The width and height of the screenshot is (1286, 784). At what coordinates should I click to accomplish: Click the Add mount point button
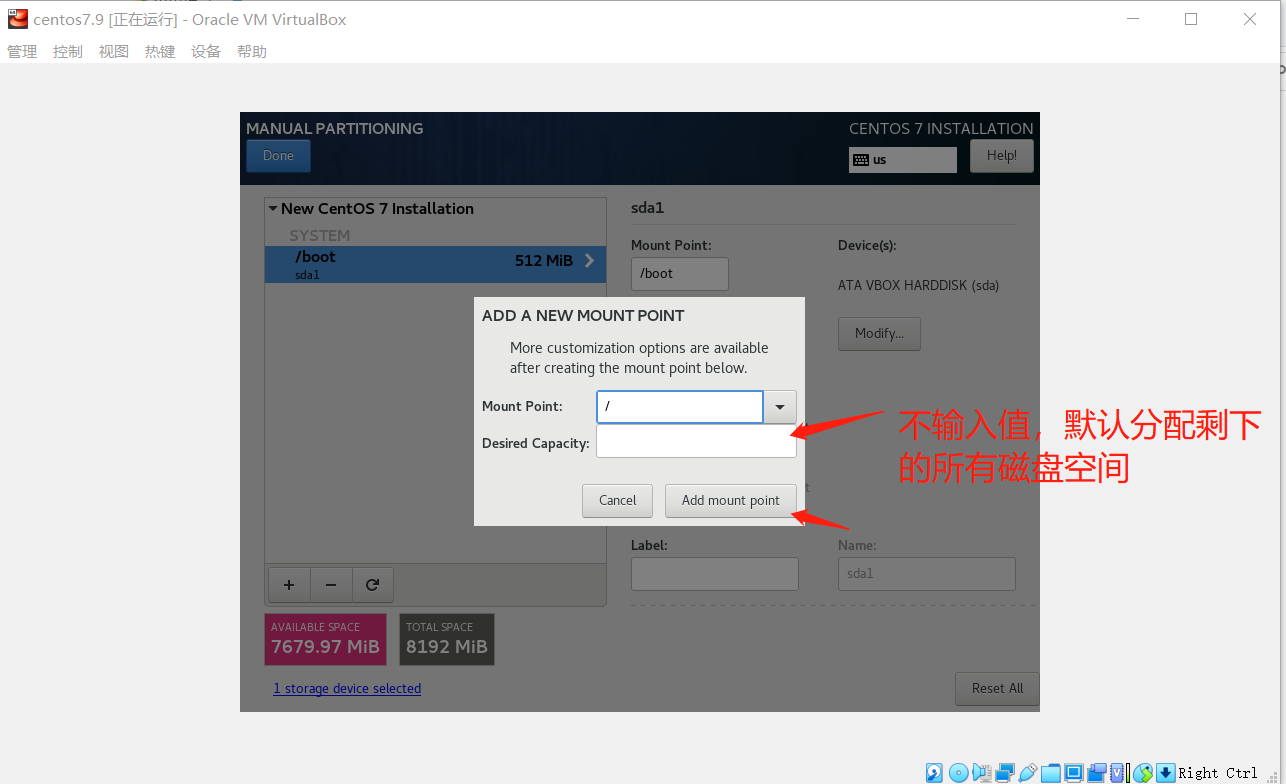click(731, 501)
